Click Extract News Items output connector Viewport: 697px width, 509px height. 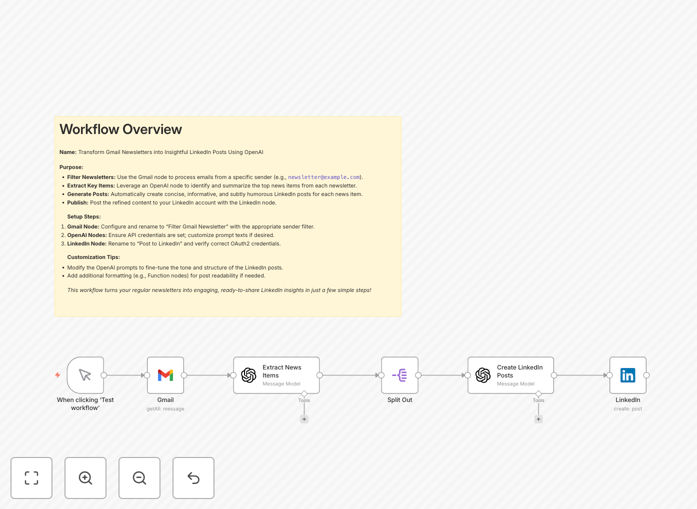click(x=319, y=375)
